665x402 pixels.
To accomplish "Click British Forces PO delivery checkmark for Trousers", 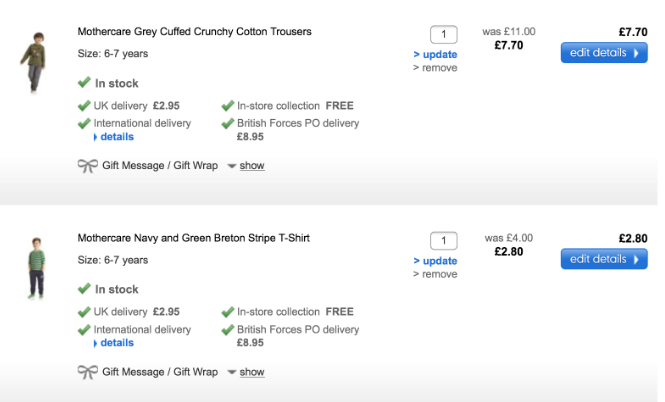I will (x=227, y=124).
